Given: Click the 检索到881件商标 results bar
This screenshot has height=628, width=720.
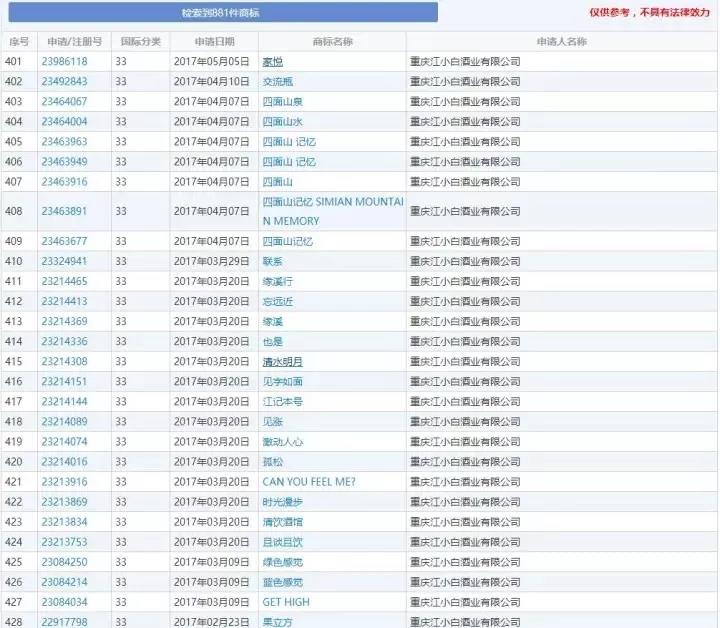Looking at the screenshot, I should click(x=221, y=12).
